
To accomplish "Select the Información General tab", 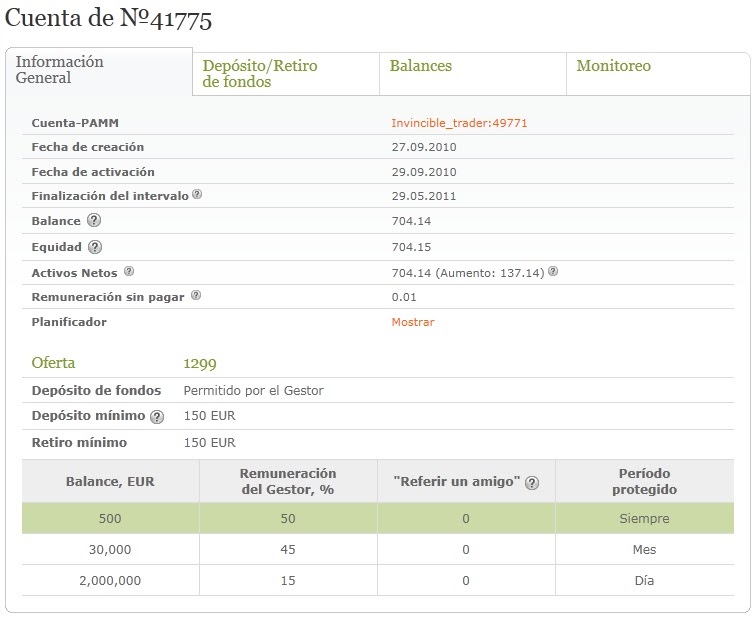I will point(99,71).
